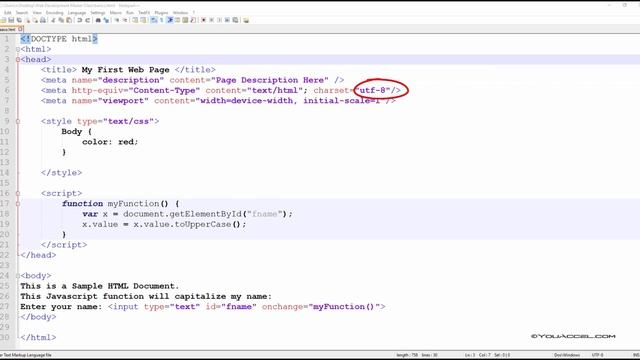Collapse the <body> fold marker on line 24

18,276
